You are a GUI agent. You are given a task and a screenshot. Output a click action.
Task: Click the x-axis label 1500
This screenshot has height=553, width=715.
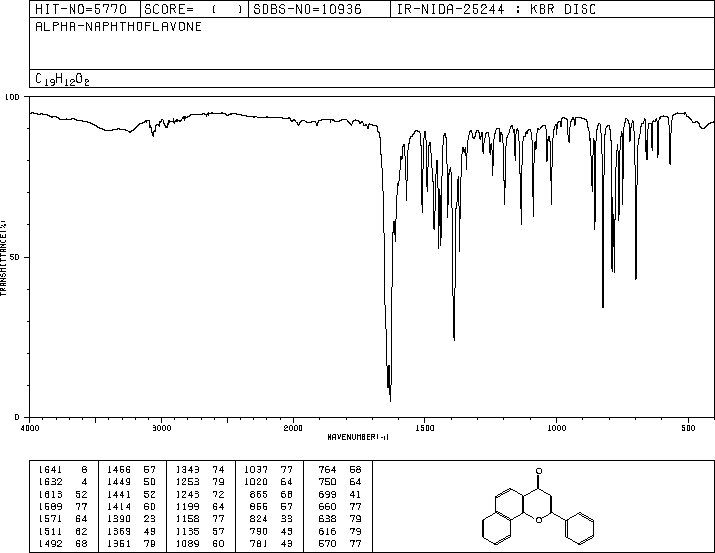425,428
